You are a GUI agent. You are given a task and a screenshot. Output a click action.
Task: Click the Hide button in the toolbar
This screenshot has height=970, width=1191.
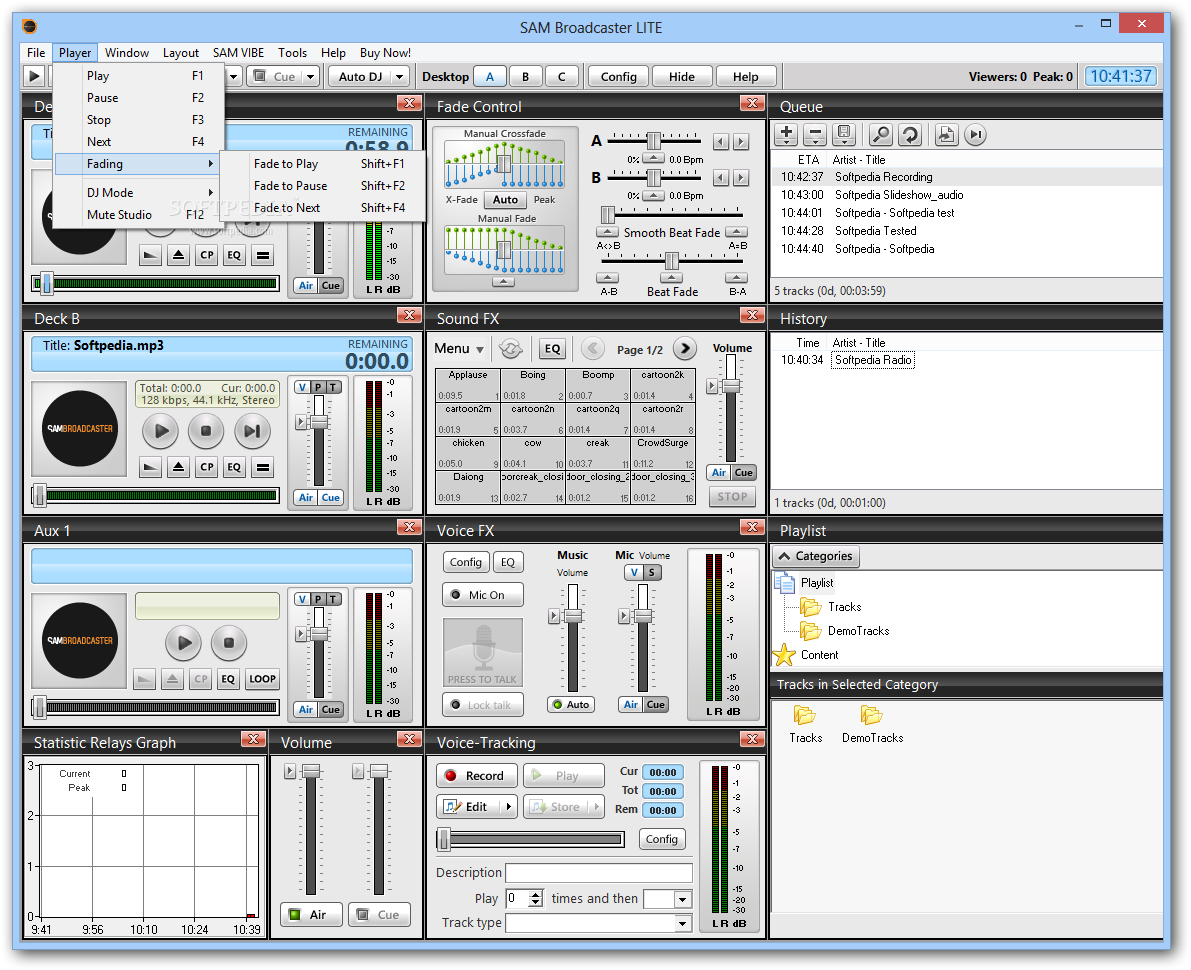click(x=681, y=77)
